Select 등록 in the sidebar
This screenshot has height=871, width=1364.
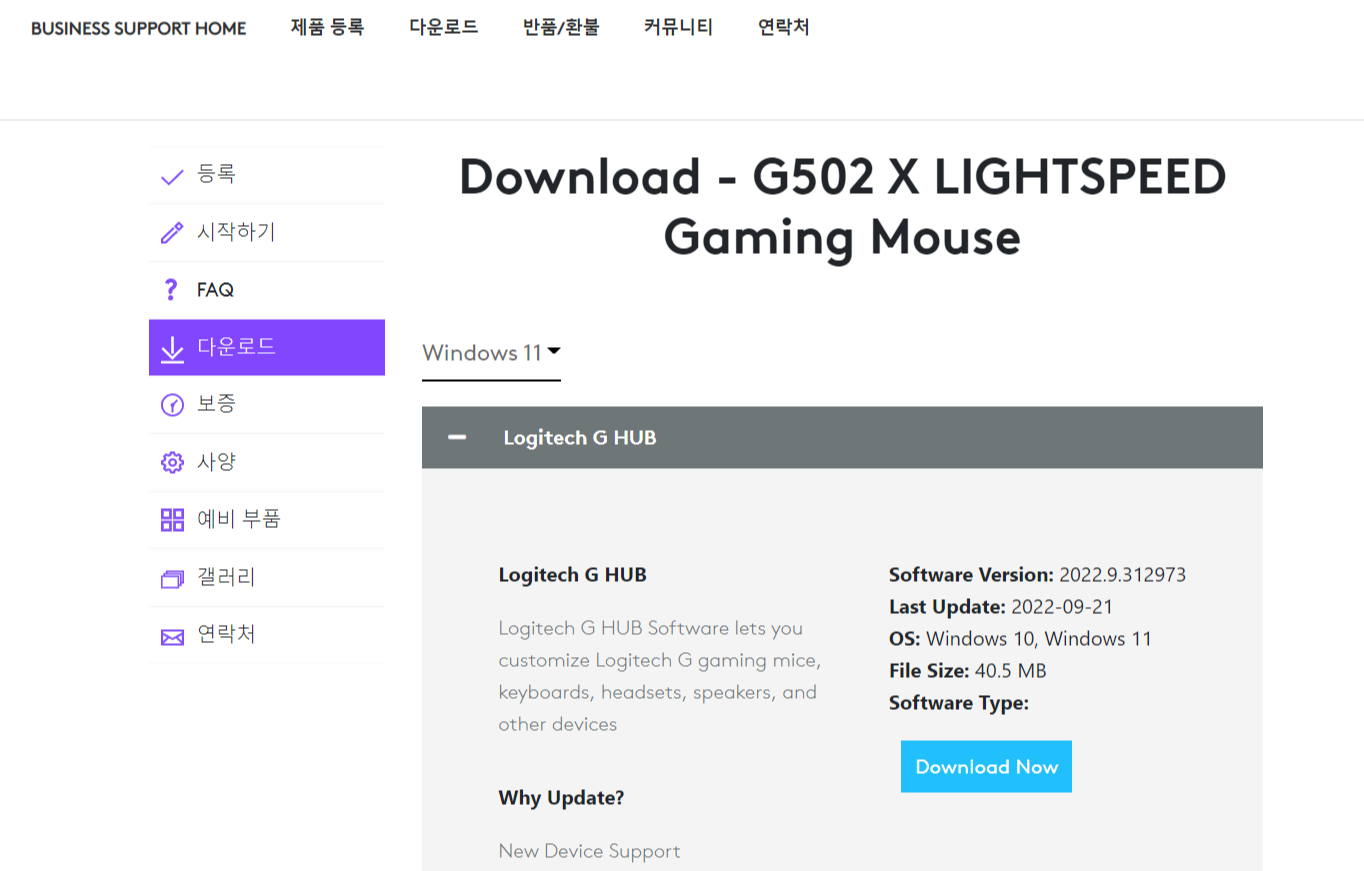pos(267,176)
